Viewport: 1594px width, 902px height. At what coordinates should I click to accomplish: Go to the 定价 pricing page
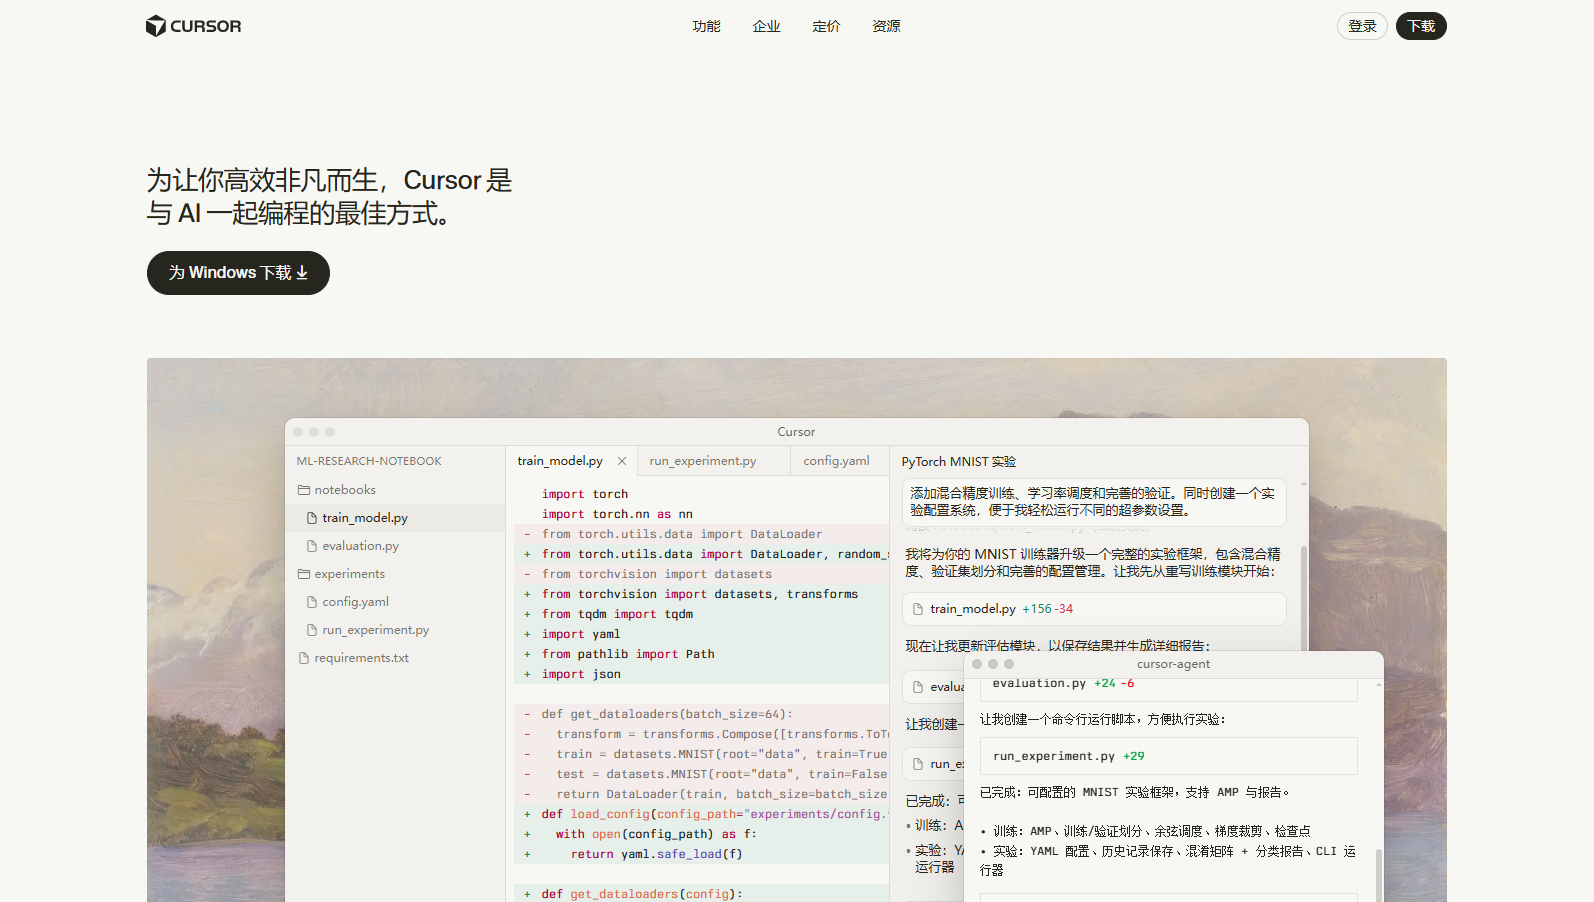(826, 26)
